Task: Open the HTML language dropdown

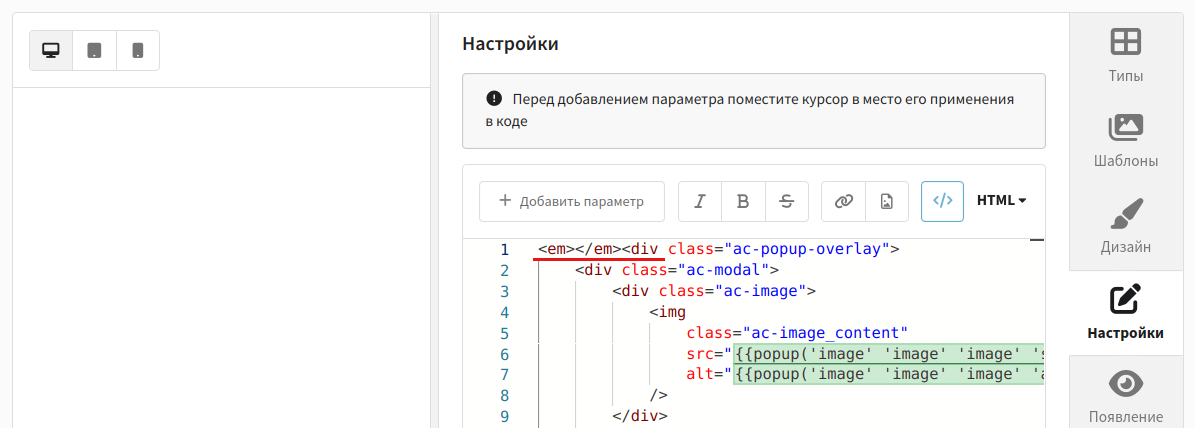Action: pos(1001,201)
